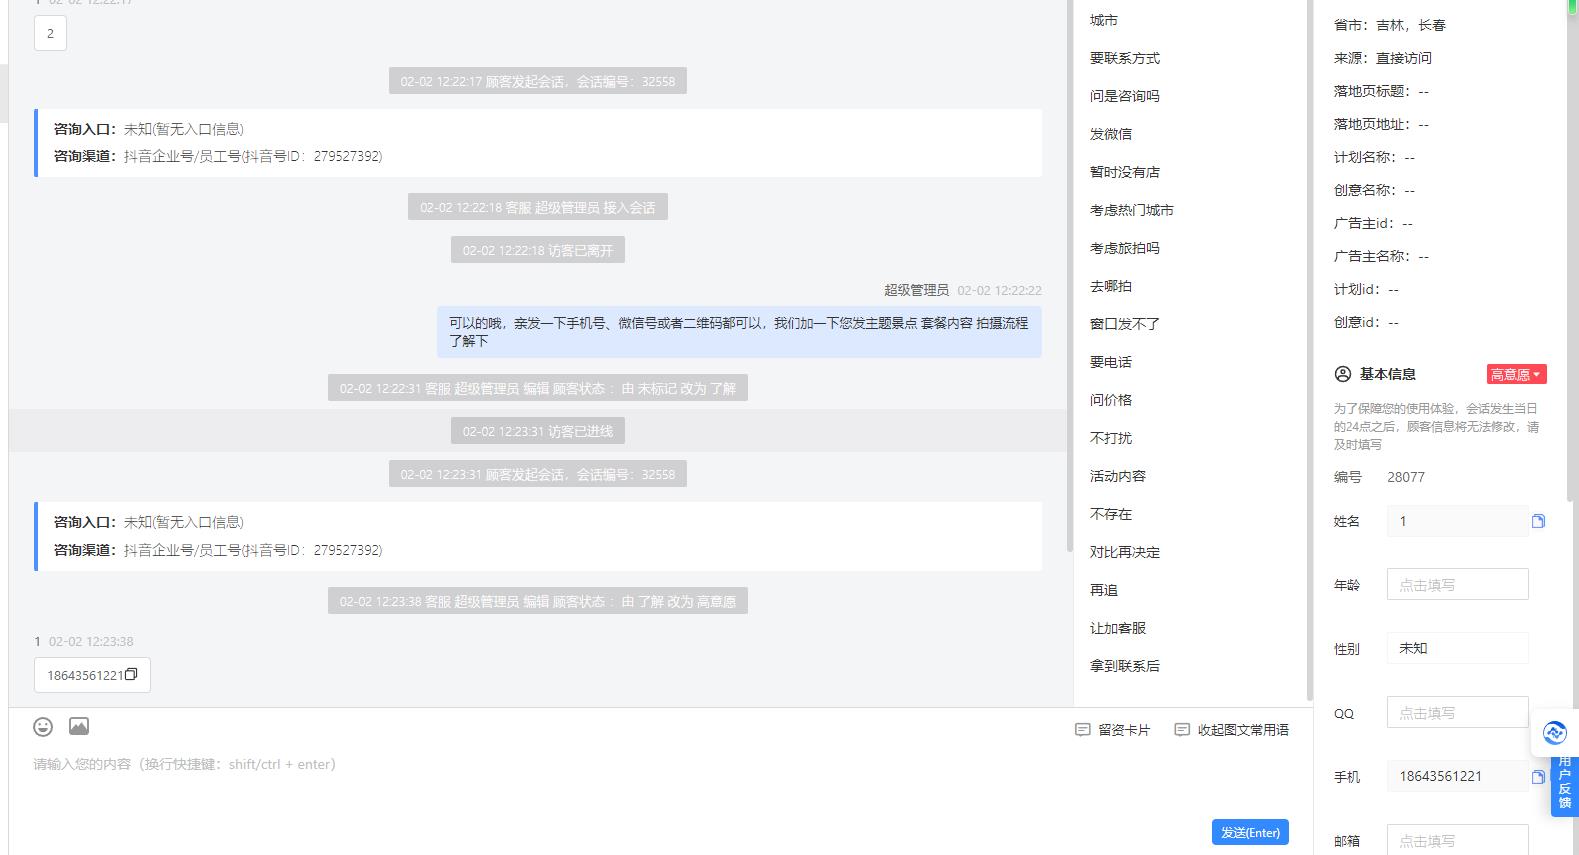Click the customer message bubble showing 2

pyautogui.click(x=50, y=33)
